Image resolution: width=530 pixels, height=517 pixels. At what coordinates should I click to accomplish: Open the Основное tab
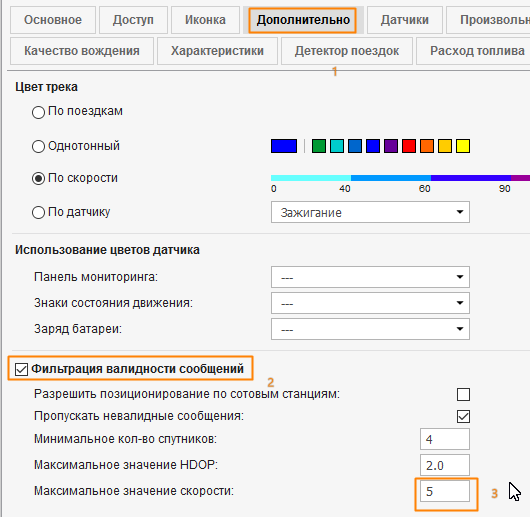(x=53, y=20)
